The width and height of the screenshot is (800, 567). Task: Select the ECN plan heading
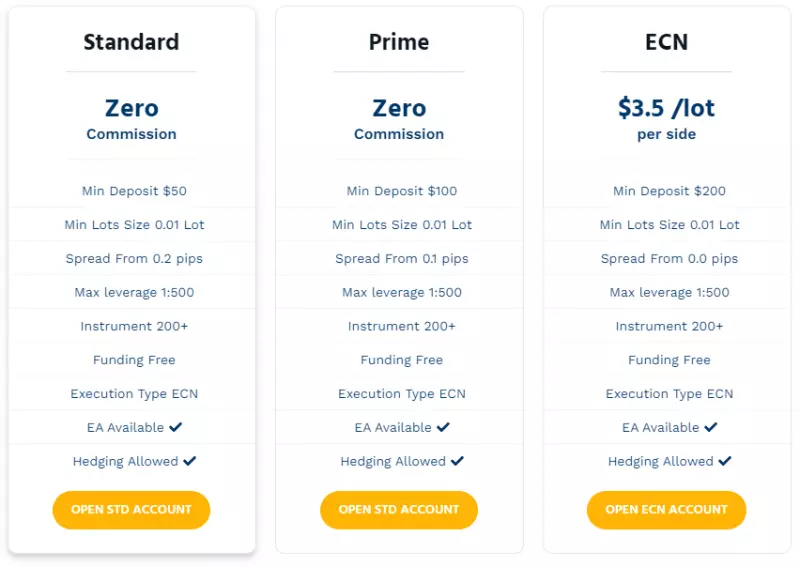click(x=666, y=42)
